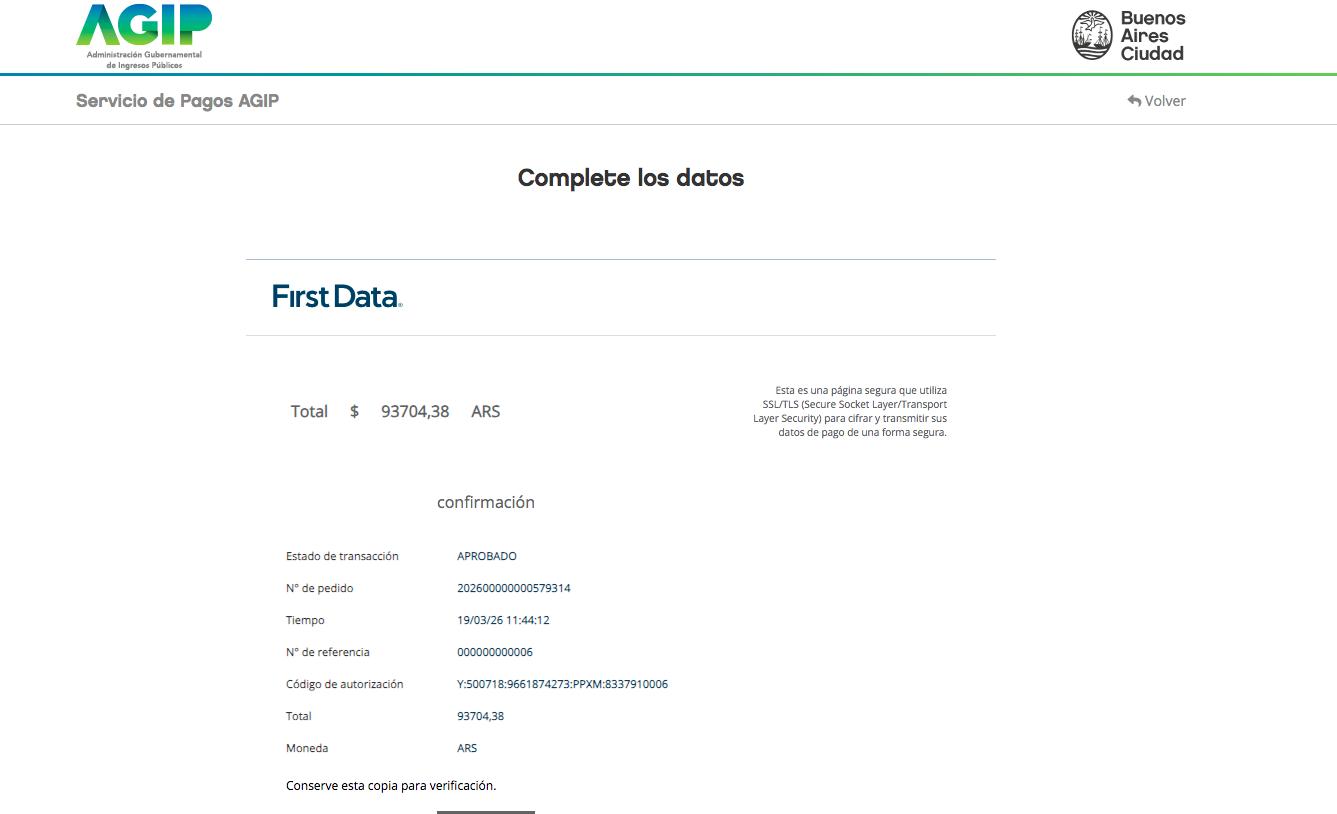Screen dimensions: 1337x814
Task: Click the confirmación heading
Action: pyautogui.click(x=486, y=502)
